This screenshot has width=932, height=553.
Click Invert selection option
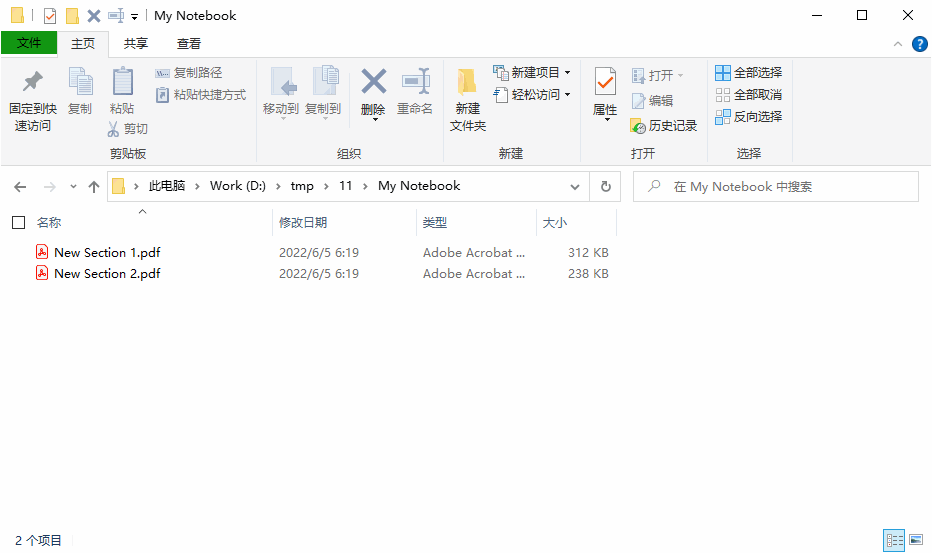pyautogui.click(x=748, y=117)
